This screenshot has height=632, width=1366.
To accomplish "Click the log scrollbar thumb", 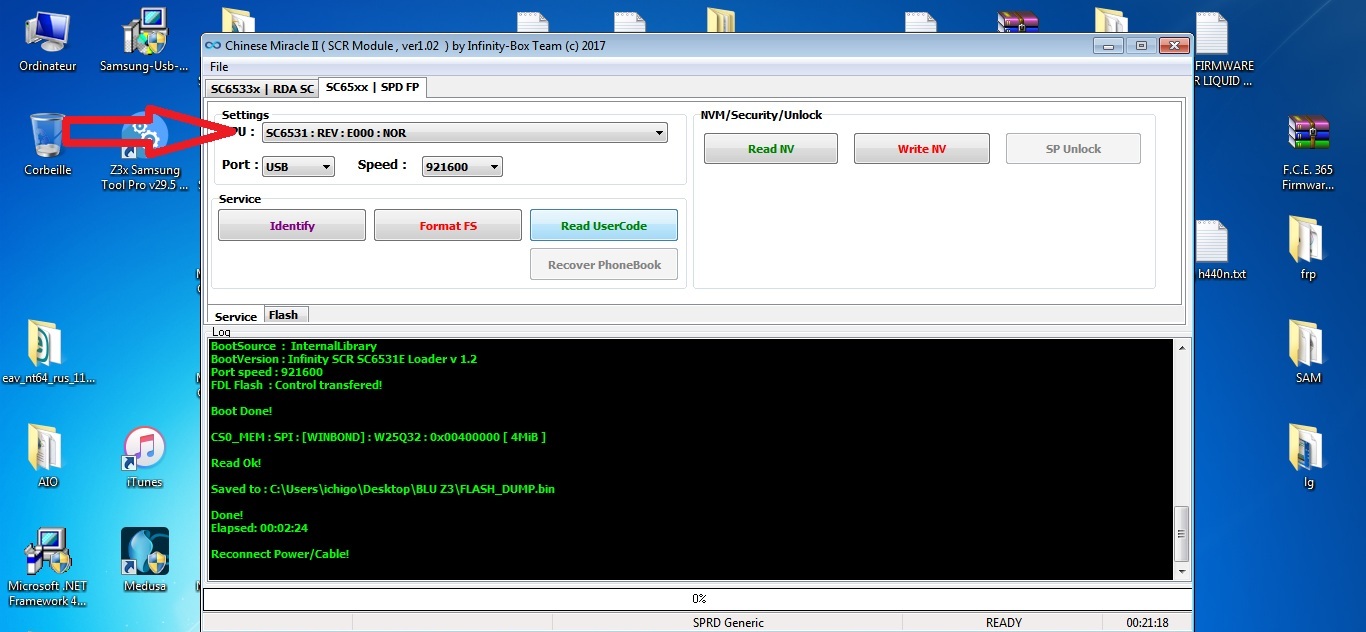I will point(1182,533).
